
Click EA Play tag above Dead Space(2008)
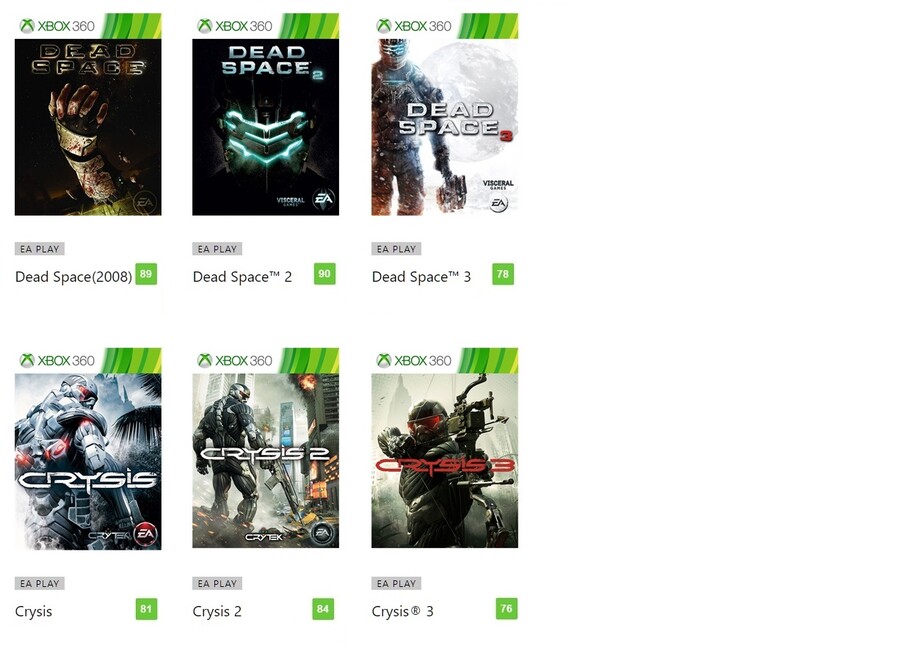pyautogui.click(x=40, y=249)
